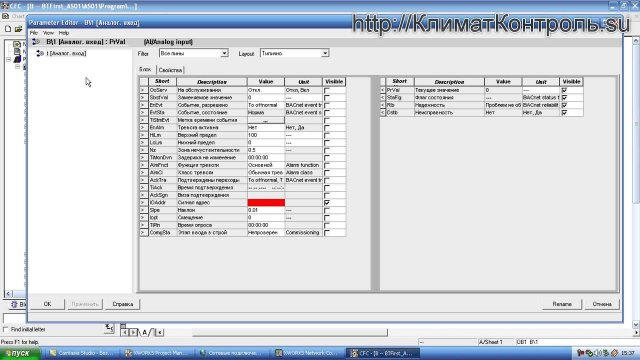Viewport: 640px width, 360px height.
Task: Switch to the CFC window in taskbar
Action: pos(382,353)
